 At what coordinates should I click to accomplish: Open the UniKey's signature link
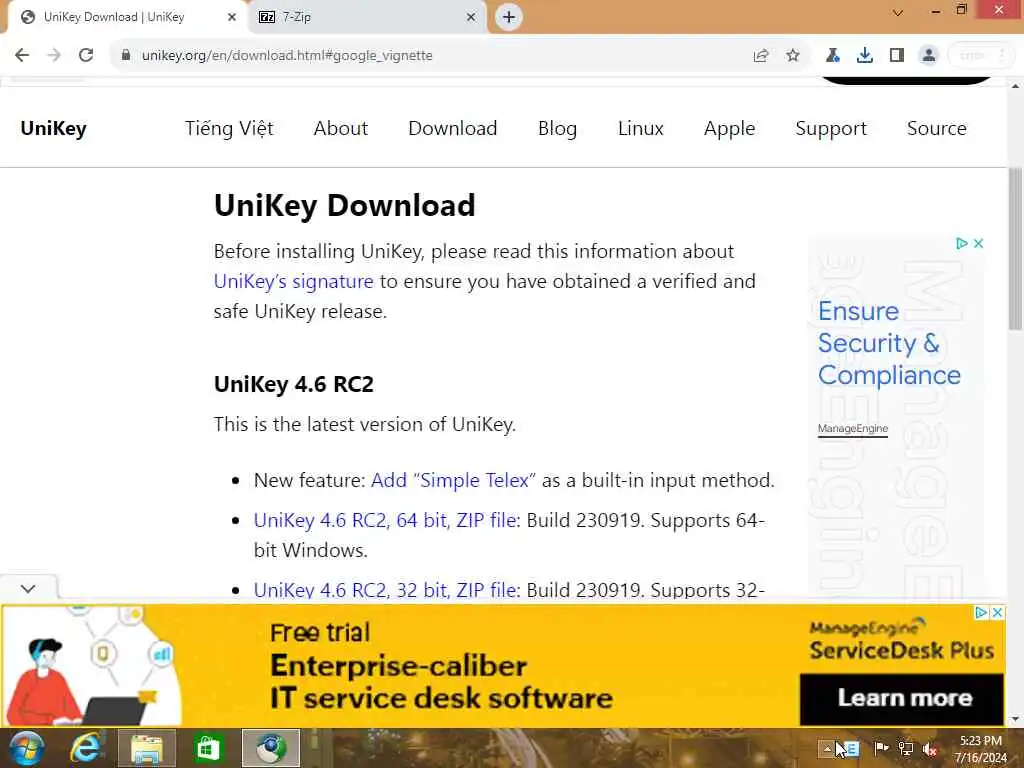pos(293,281)
